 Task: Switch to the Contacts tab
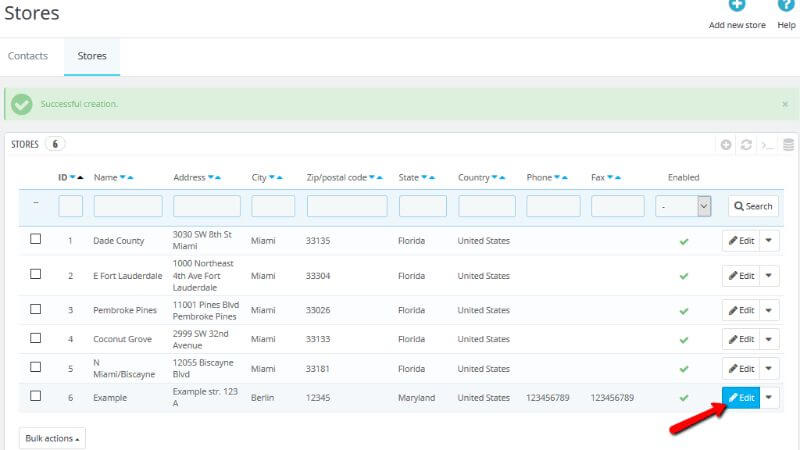(x=28, y=56)
